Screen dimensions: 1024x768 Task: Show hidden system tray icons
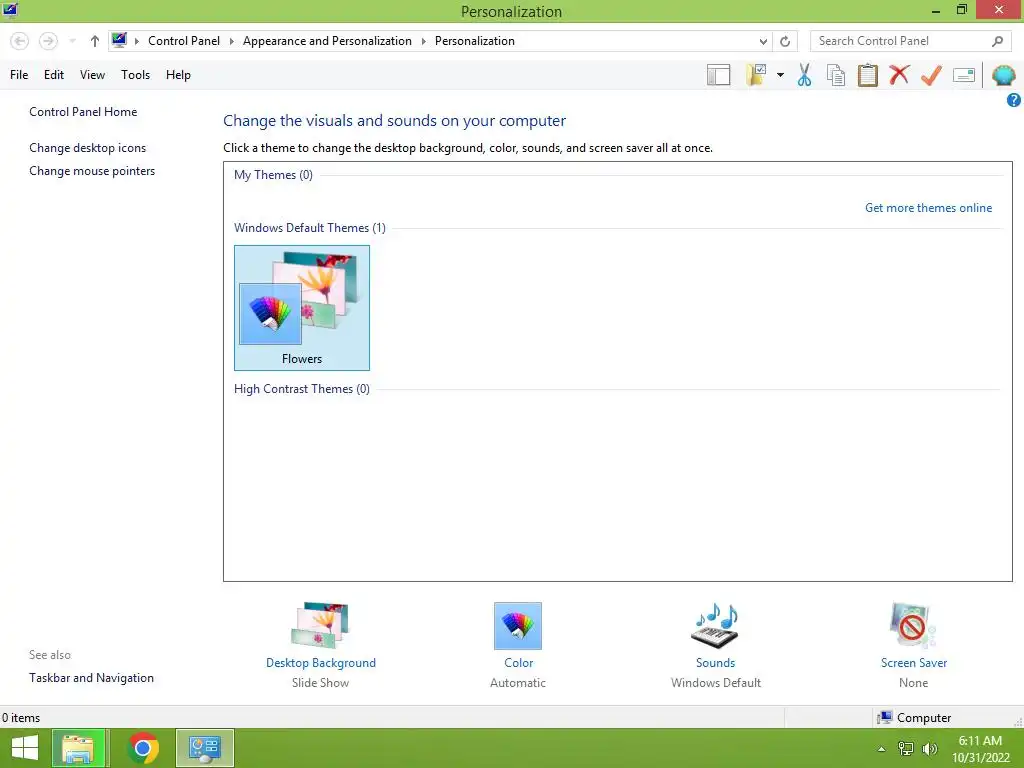[x=881, y=749]
